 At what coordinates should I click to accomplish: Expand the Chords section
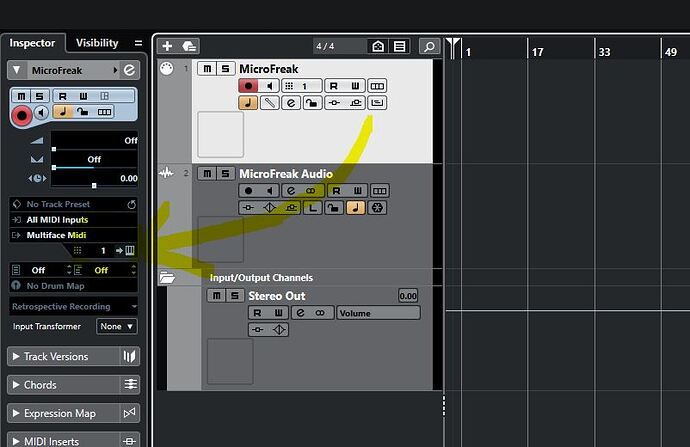click(16, 385)
